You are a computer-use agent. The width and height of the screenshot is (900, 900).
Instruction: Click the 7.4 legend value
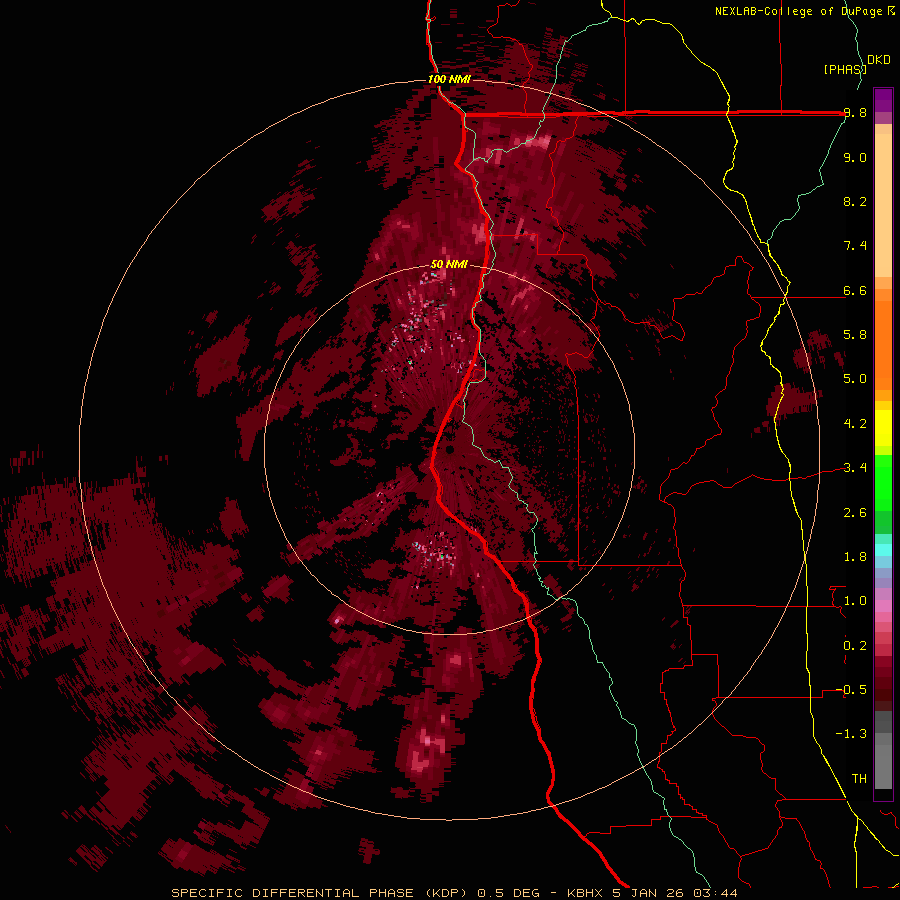tap(855, 246)
